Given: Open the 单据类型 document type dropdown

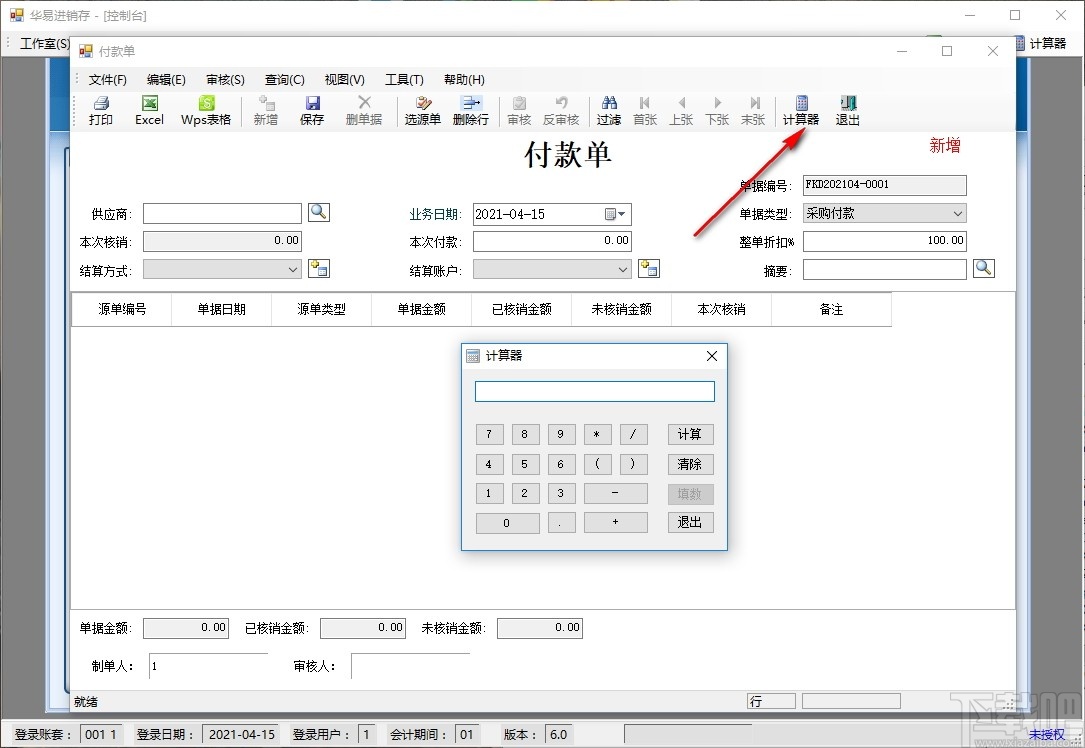Looking at the screenshot, I should [959, 212].
